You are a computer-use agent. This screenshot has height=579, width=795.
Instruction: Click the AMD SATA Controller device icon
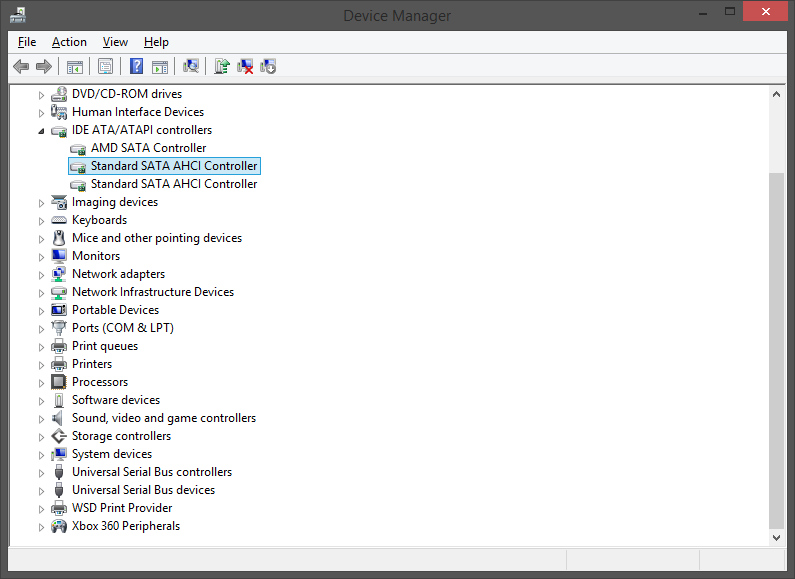click(x=78, y=149)
